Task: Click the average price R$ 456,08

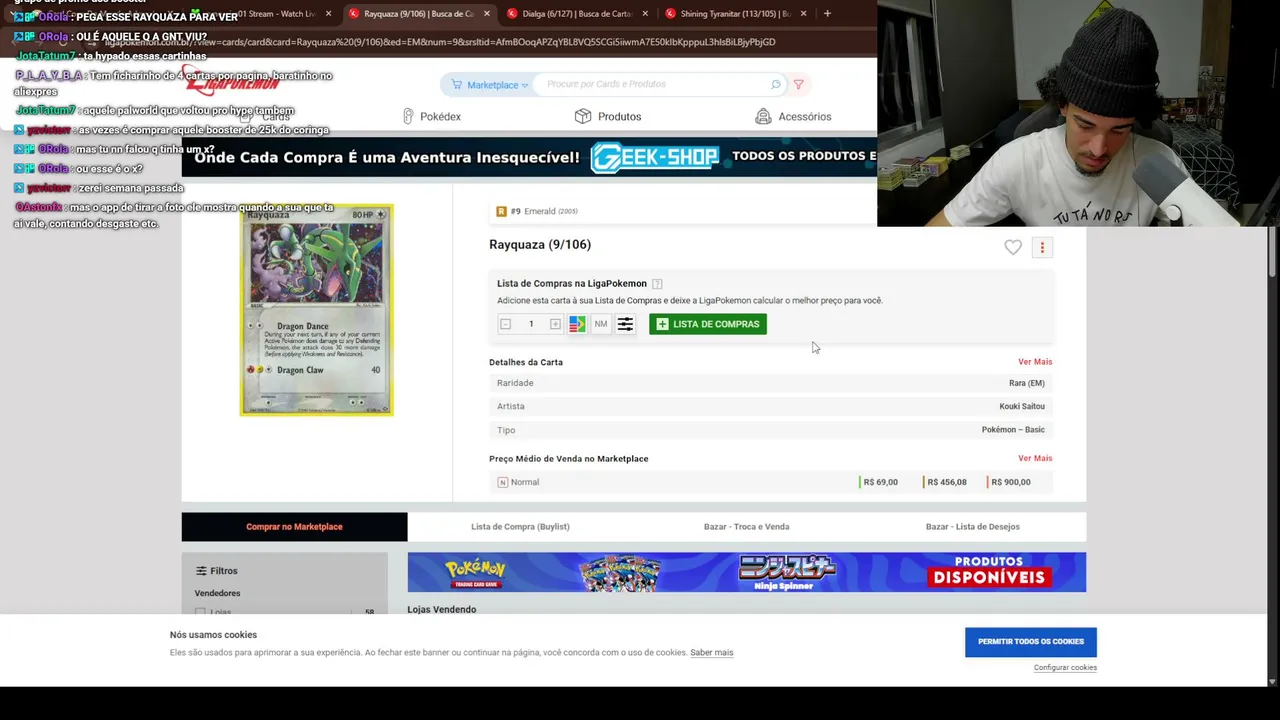Action: [x=946, y=482]
